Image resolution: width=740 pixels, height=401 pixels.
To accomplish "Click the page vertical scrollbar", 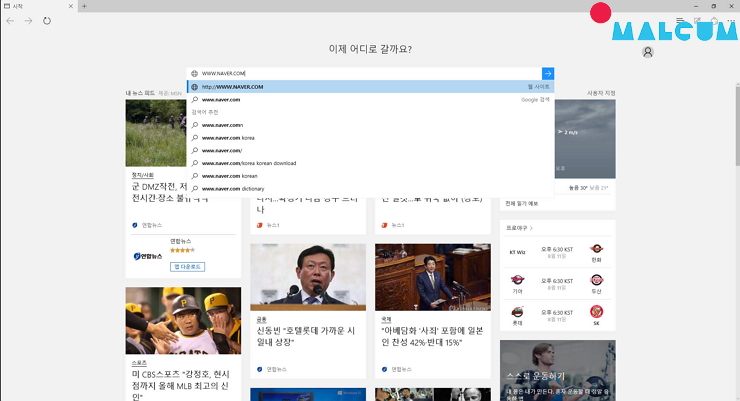I will coord(737,125).
